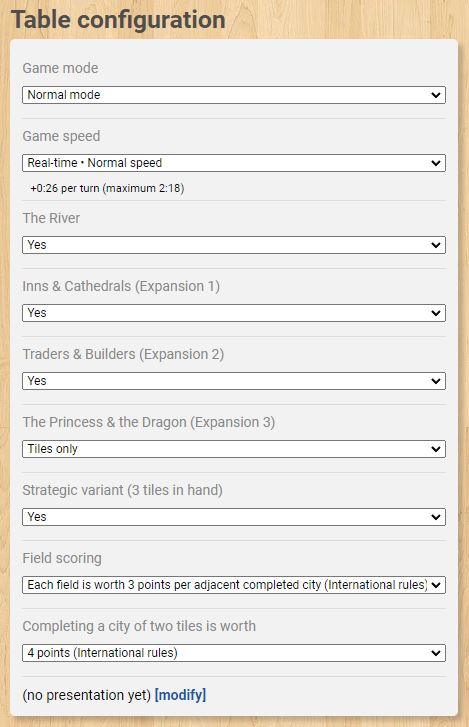Click the down arrow on Traders & Builders
Screen dimensions: 469x727
(436, 381)
